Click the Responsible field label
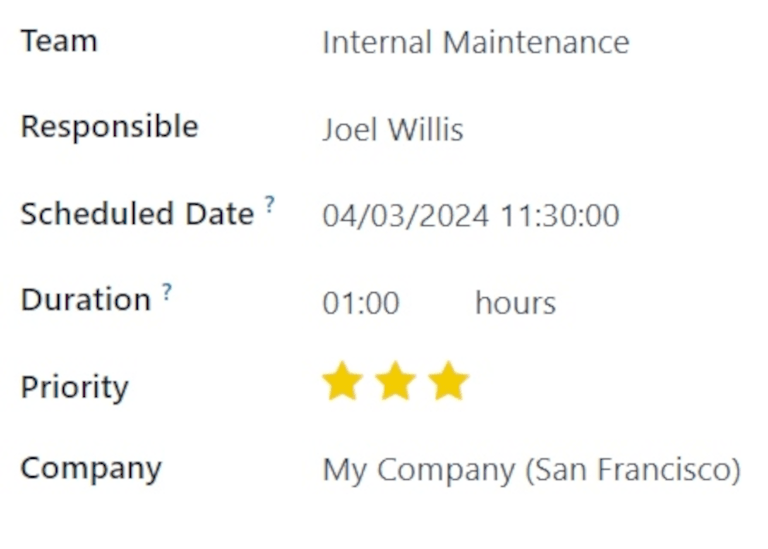This screenshot has height=549, width=768. 109,128
